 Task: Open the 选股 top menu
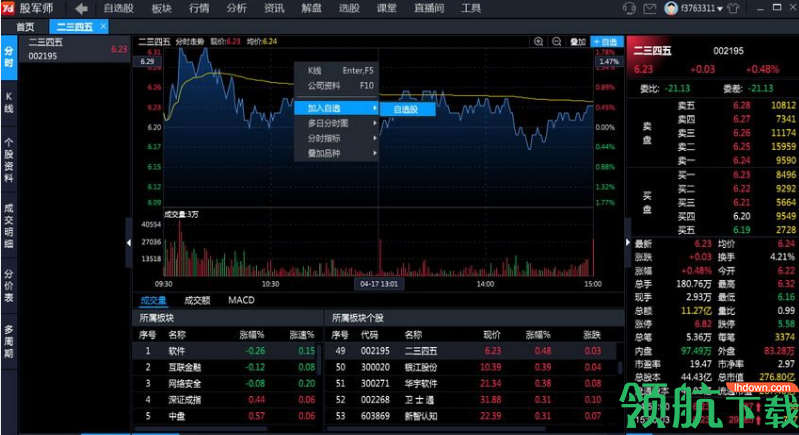(x=349, y=8)
